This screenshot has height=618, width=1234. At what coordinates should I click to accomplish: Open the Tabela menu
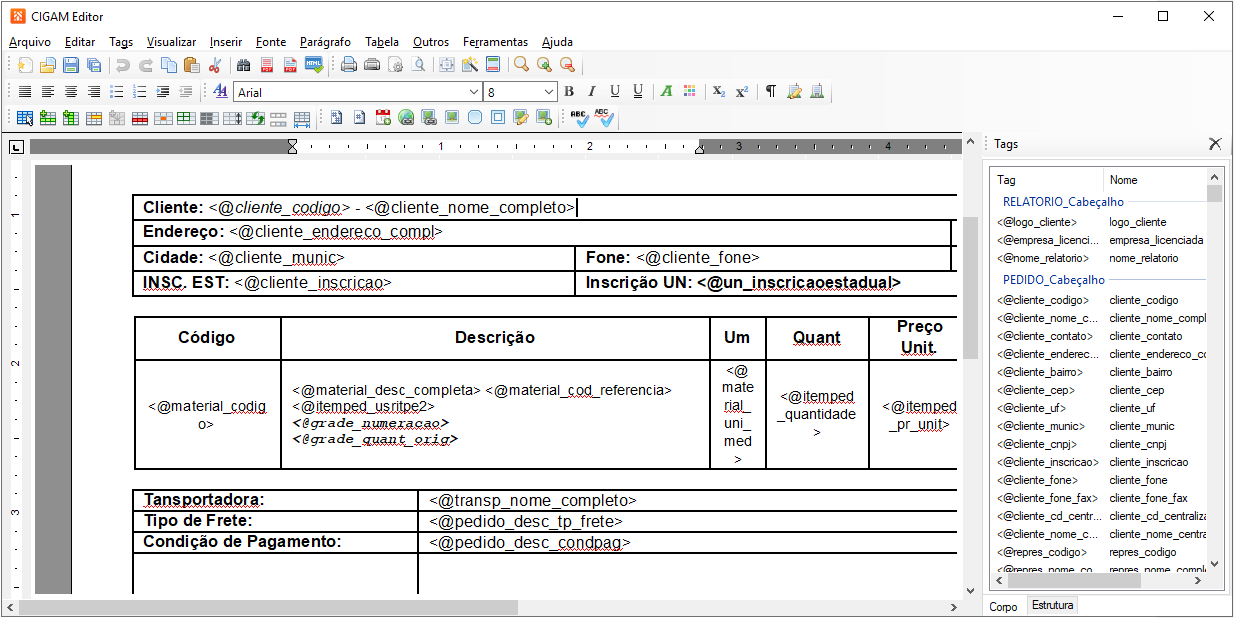(381, 42)
